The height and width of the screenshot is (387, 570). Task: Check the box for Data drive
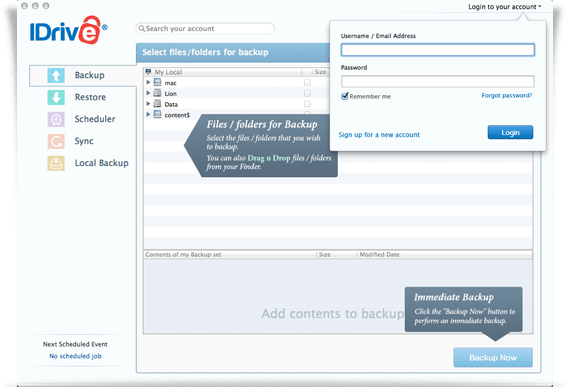307,104
